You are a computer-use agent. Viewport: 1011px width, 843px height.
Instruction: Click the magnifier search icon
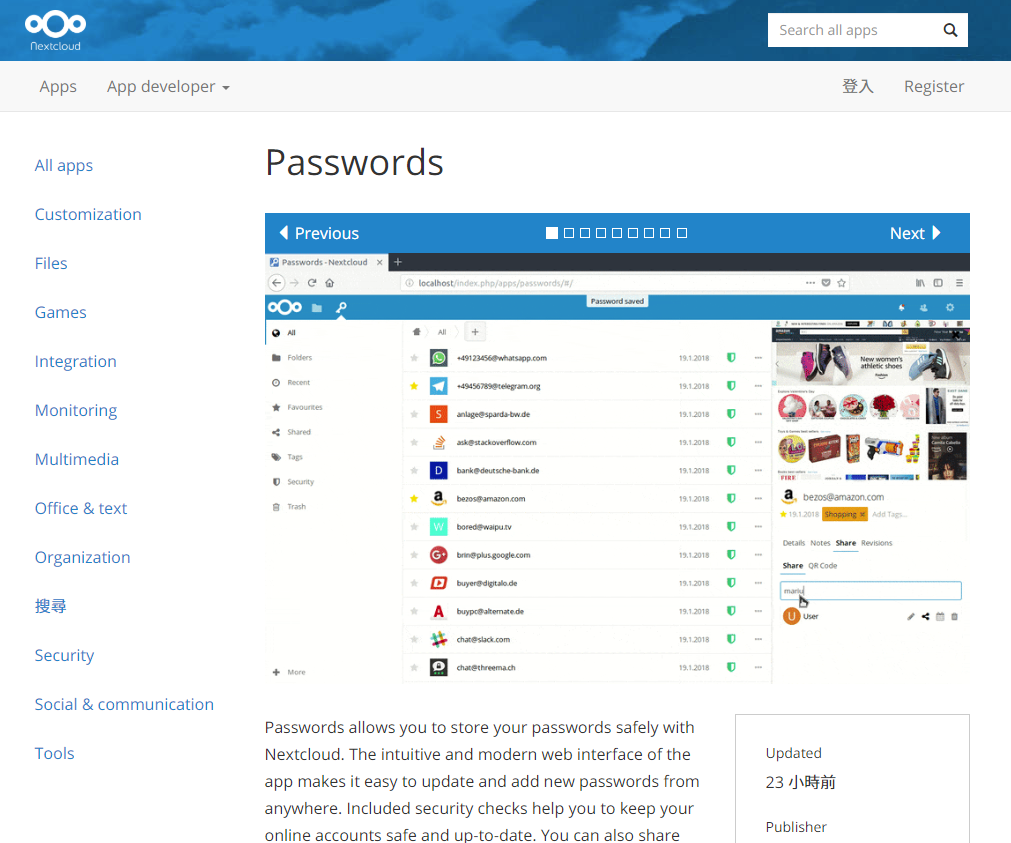[x=950, y=30]
